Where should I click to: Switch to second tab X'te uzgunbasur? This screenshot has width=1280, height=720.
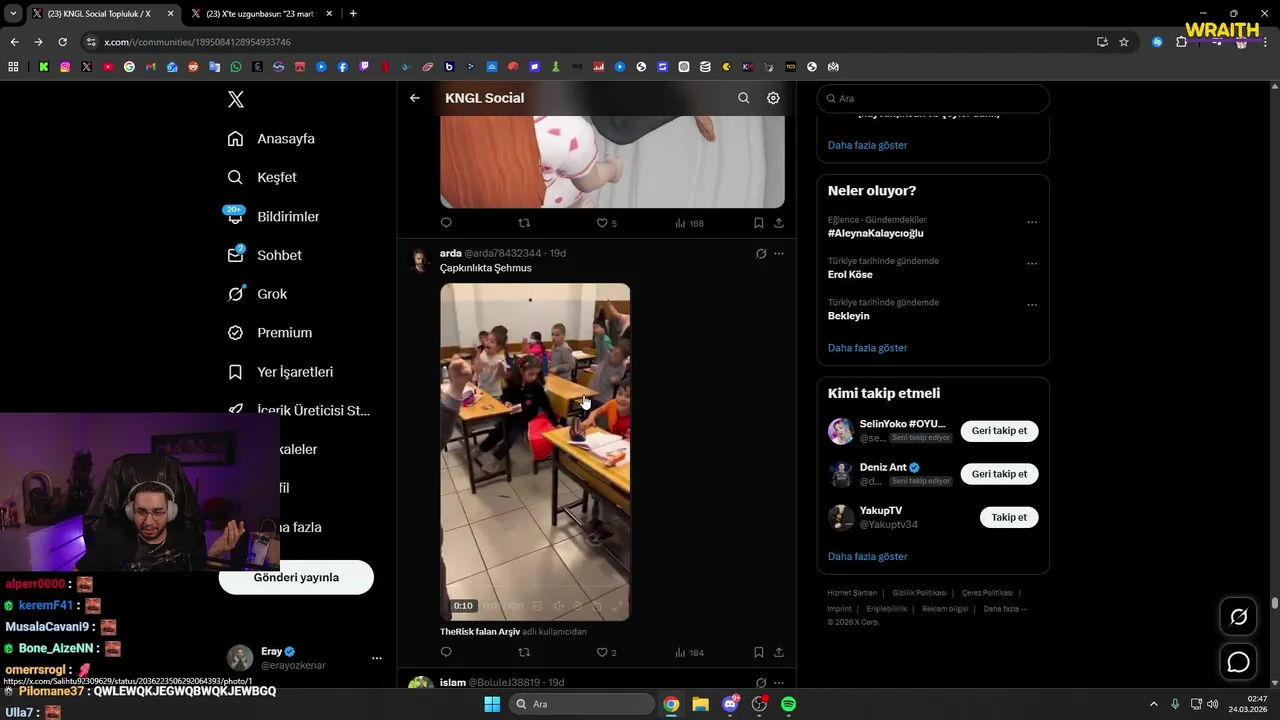262,14
